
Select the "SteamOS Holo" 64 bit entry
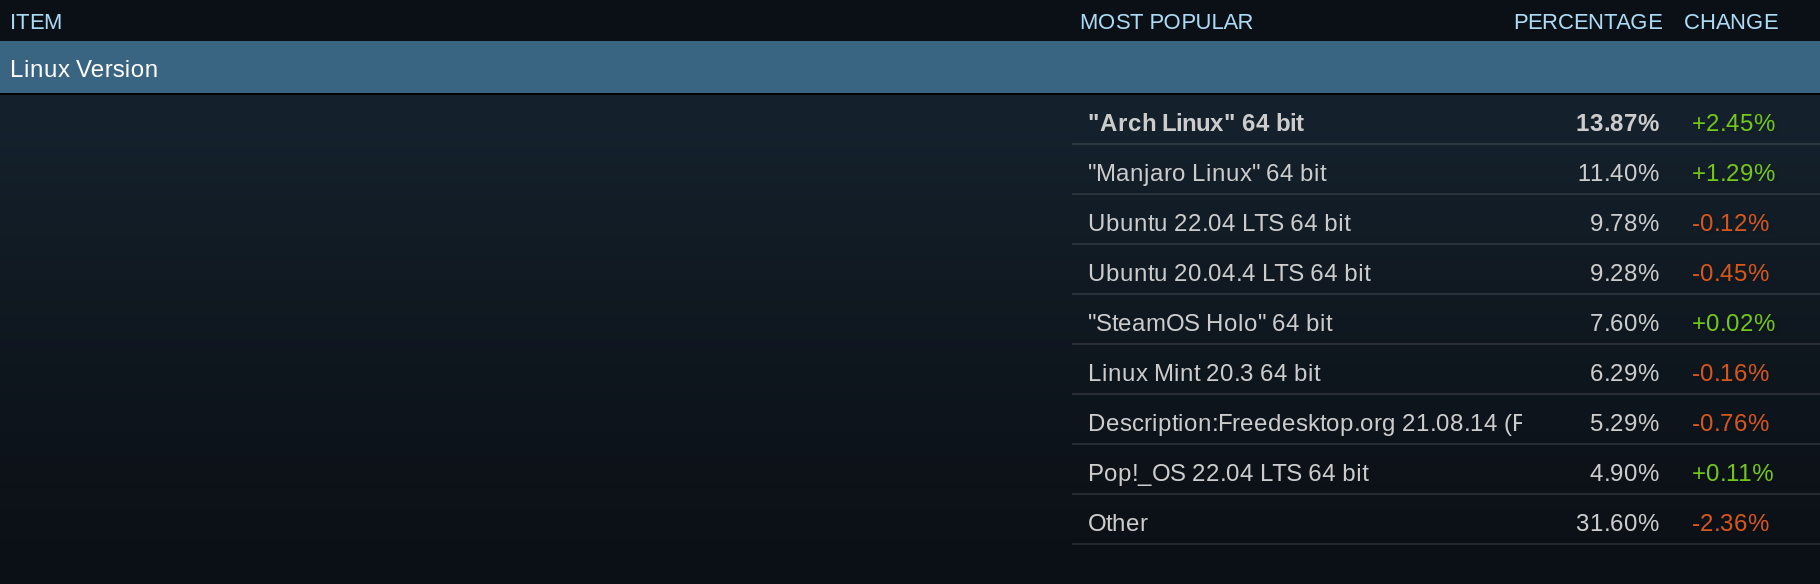pyautogui.click(x=1210, y=323)
